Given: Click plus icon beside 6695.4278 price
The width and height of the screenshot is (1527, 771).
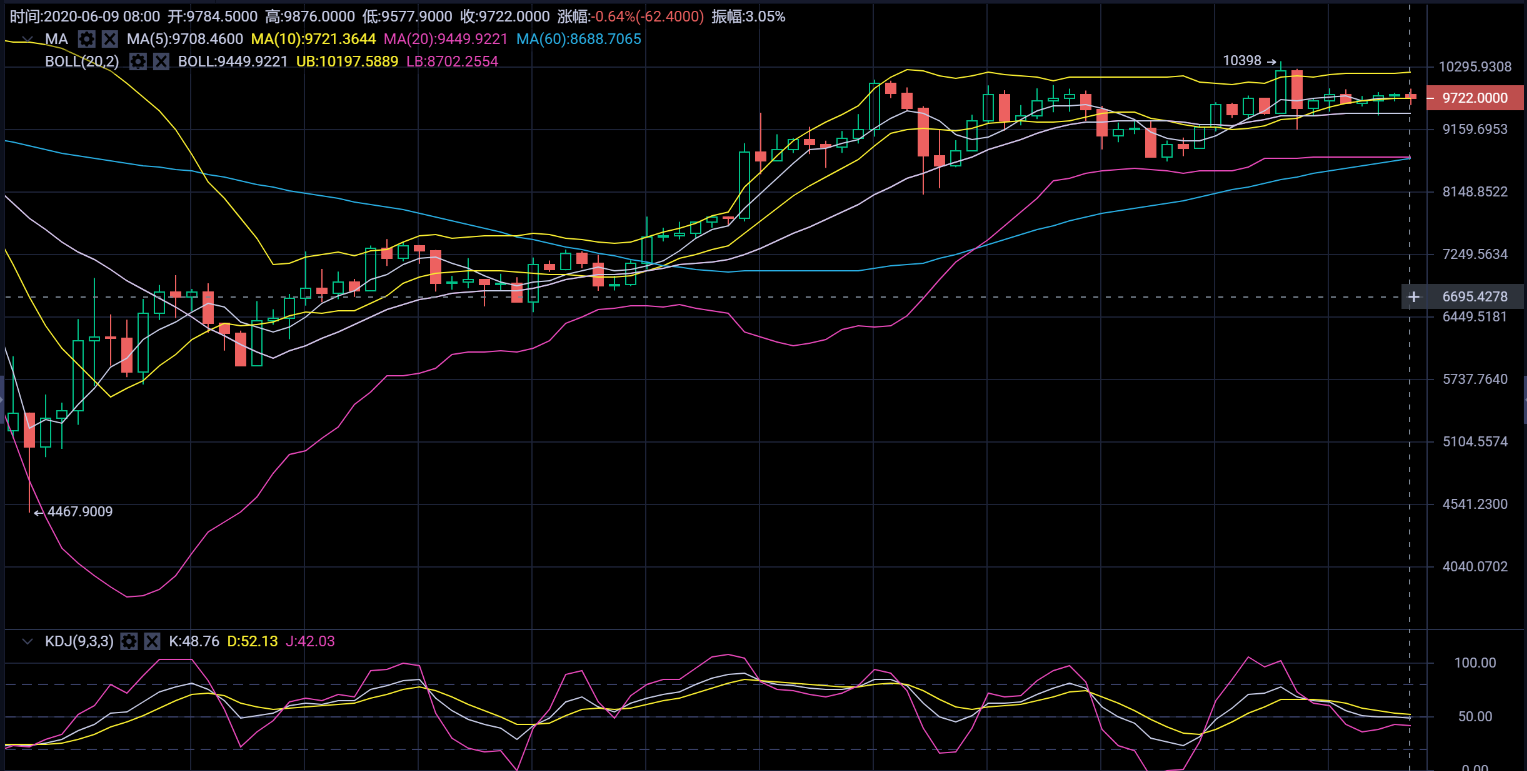Looking at the screenshot, I should point(1413,297).
